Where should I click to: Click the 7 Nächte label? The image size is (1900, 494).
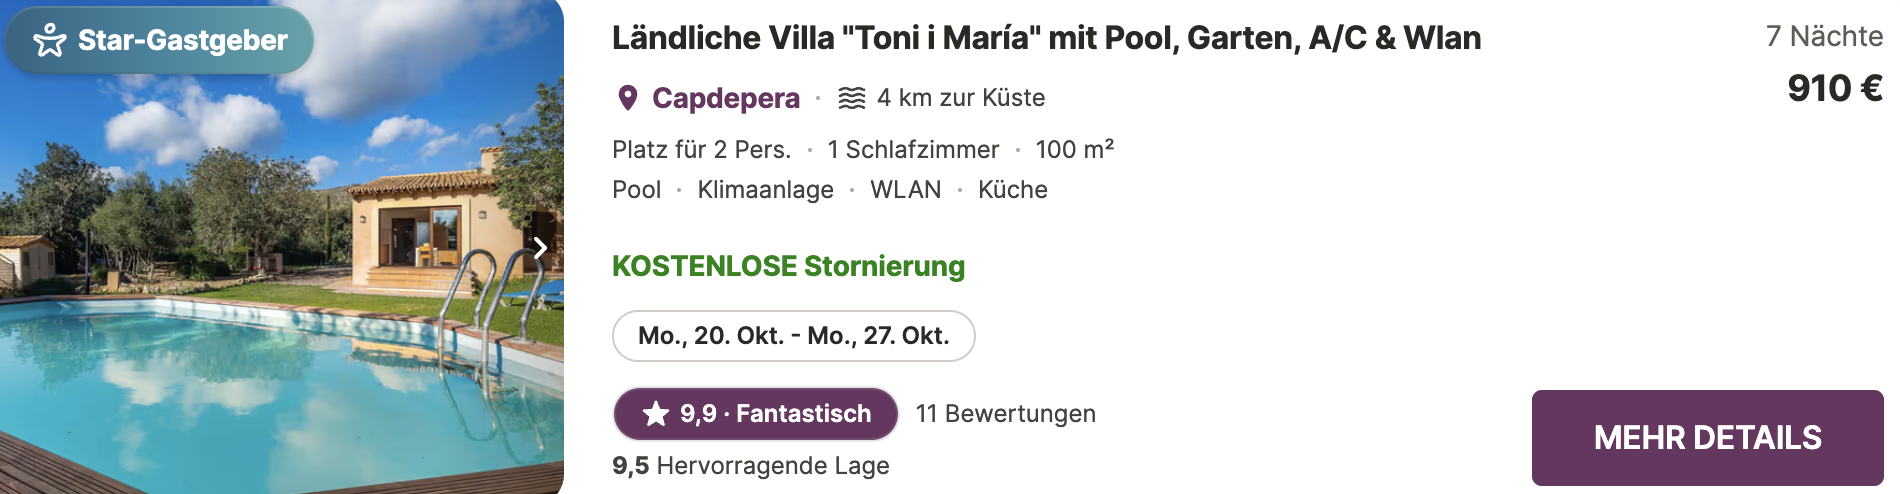coord(1825,36)
